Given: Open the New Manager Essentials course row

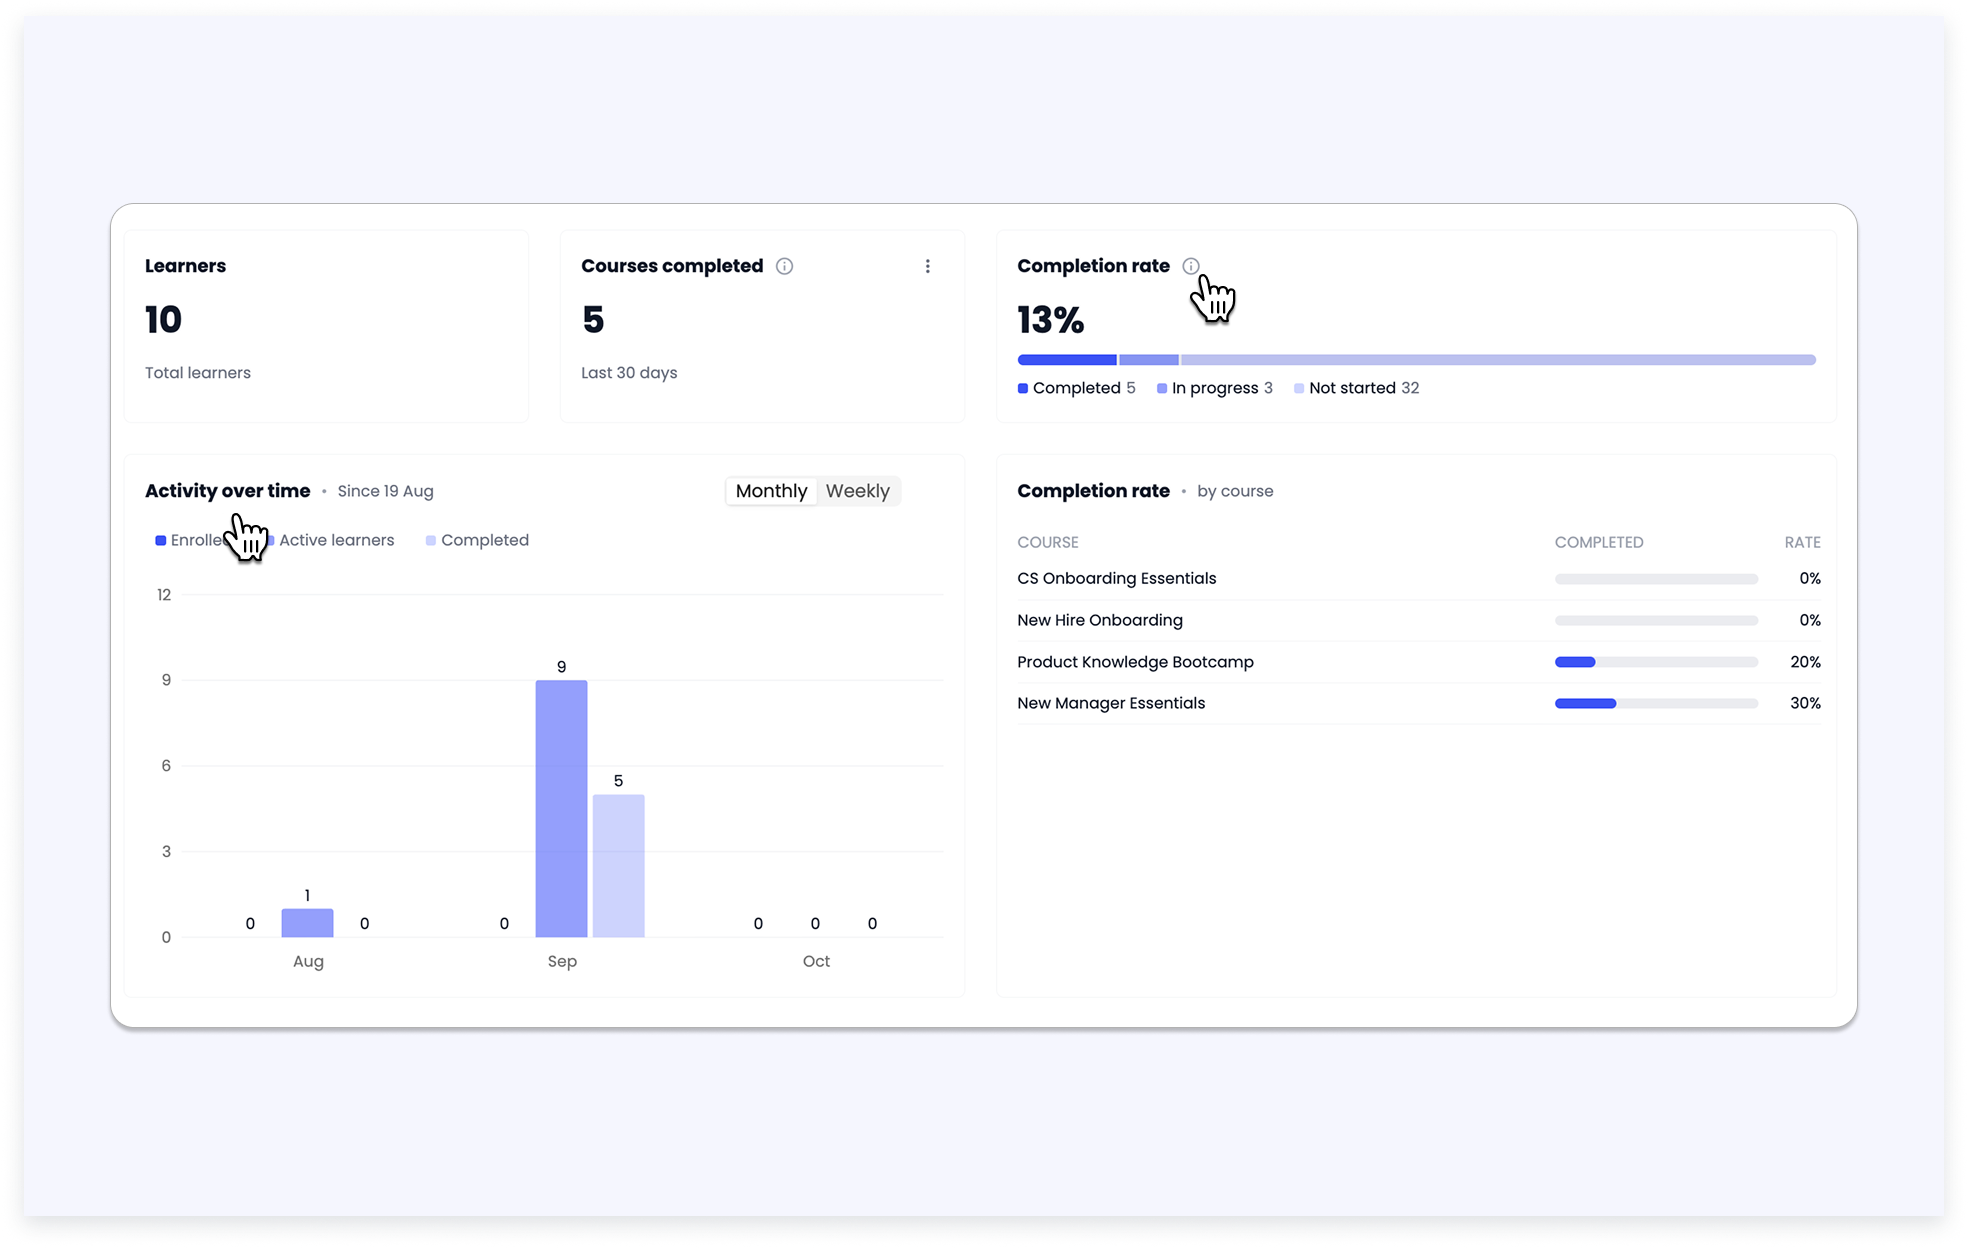Looking at the screenshot, I should (1418, 703).
